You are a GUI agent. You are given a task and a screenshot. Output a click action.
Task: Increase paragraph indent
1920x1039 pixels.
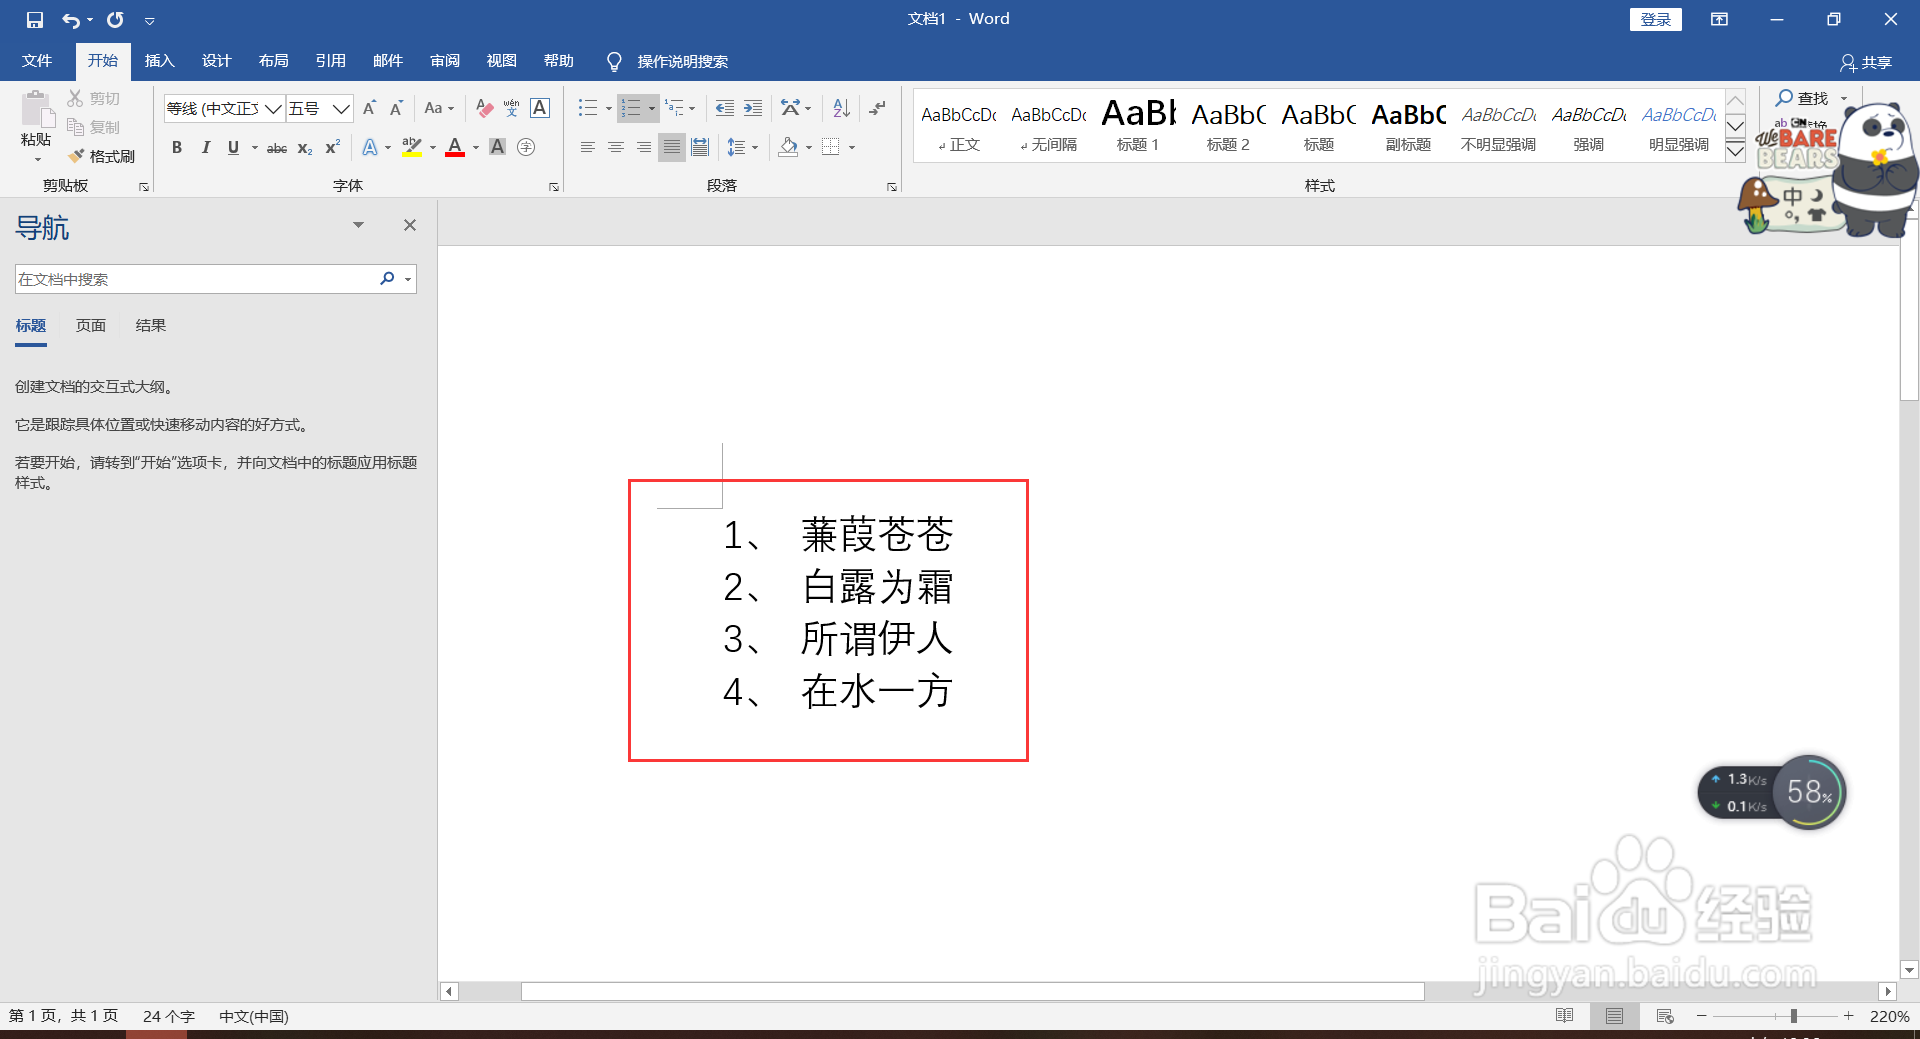753,108
